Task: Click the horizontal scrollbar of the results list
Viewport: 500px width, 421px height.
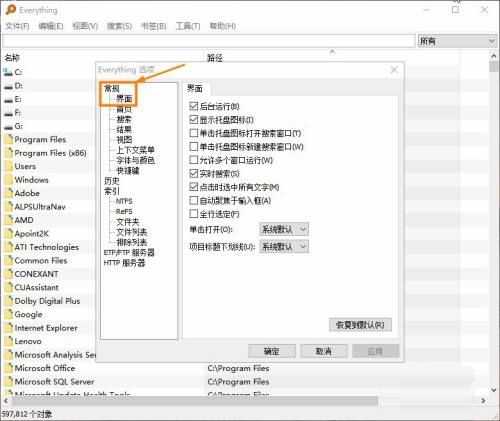Action: [x=194, y=401]
